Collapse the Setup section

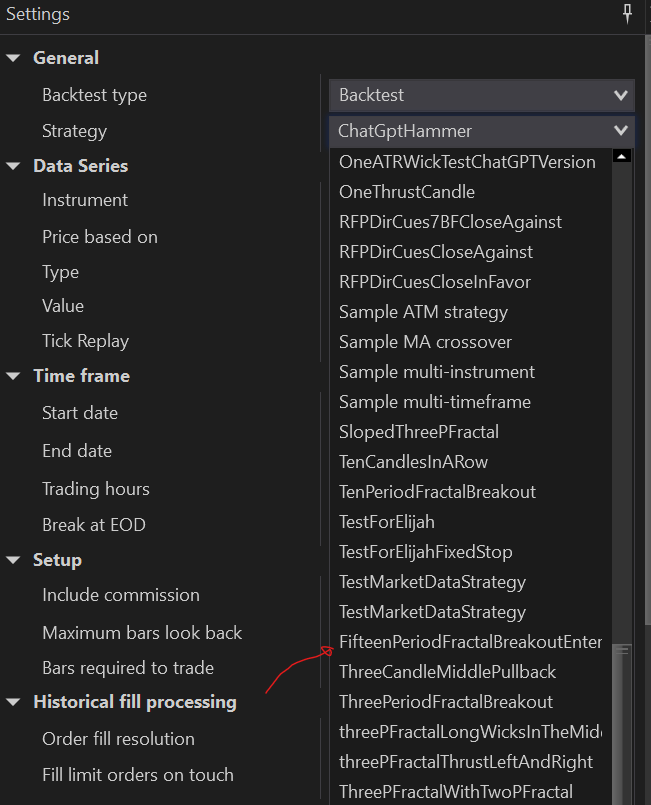[x=13, y=560]
